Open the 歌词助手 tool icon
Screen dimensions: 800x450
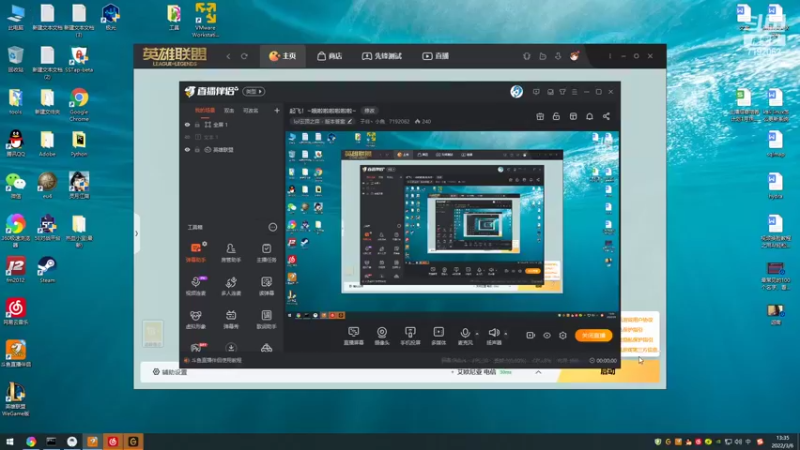point(266,319)
